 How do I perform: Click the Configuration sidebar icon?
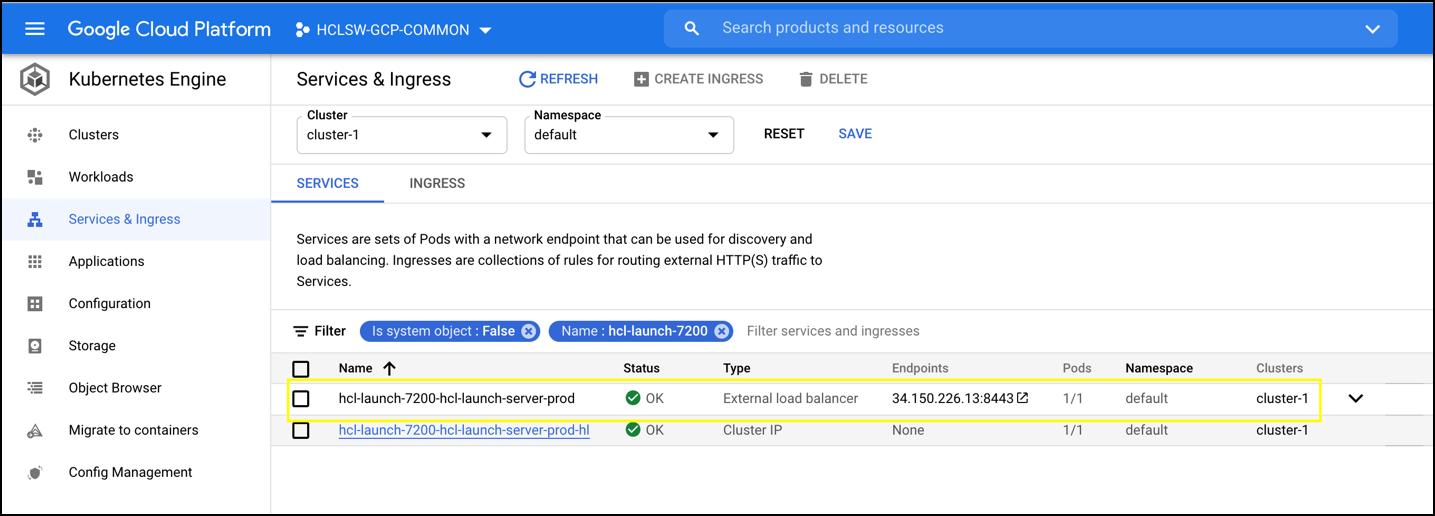pos(35,303)
